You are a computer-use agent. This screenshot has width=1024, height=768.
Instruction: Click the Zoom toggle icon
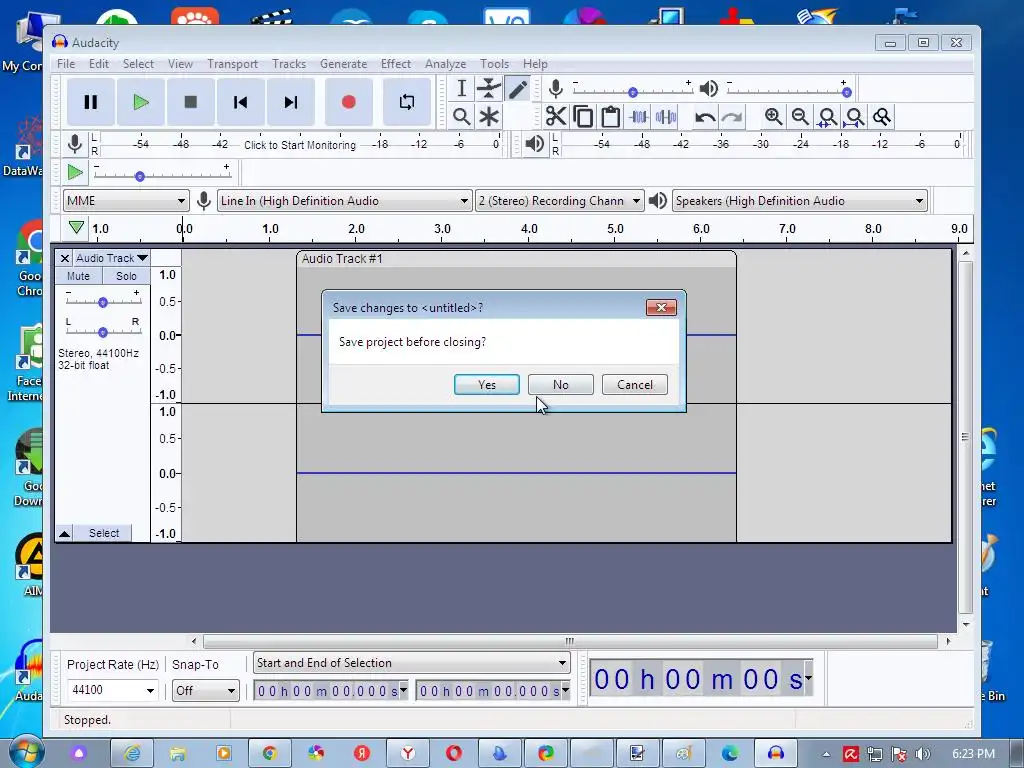(x=882, y=117)
